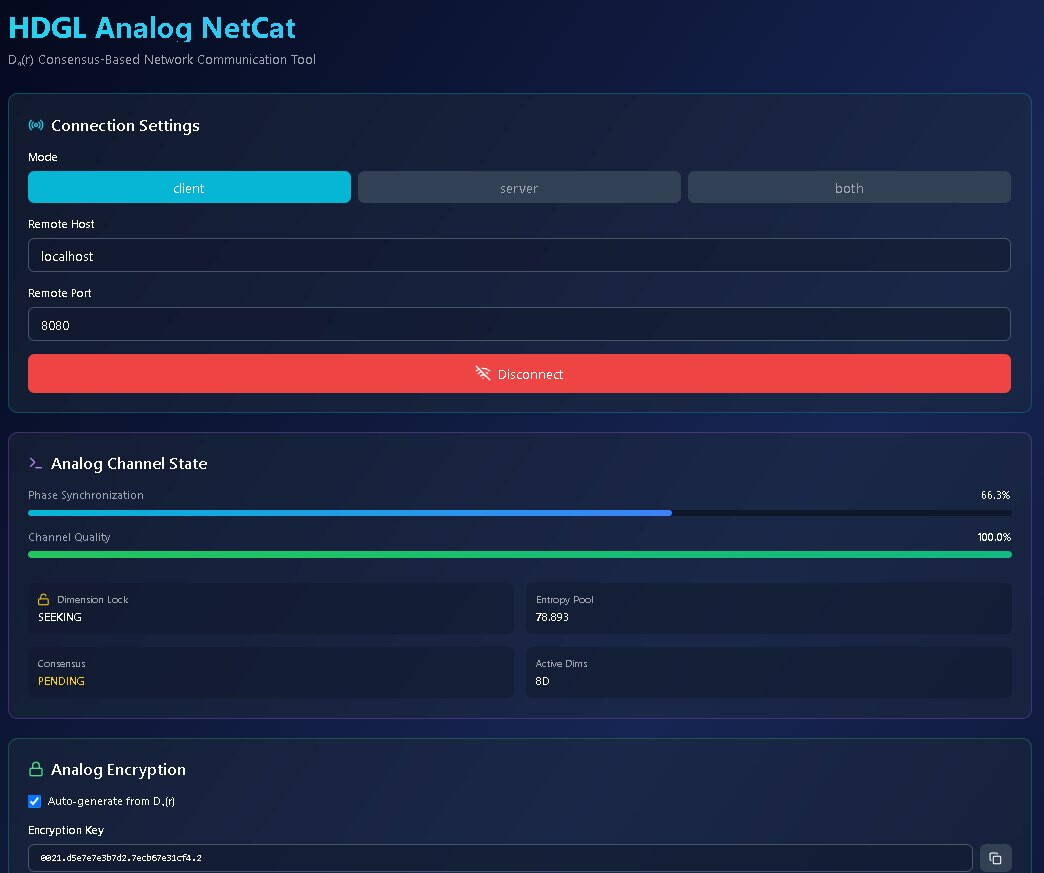This screenshot has height=873, width=1044.
Task: Click the Dimension Lock padlock icon
Action: (x=43, y=599)
